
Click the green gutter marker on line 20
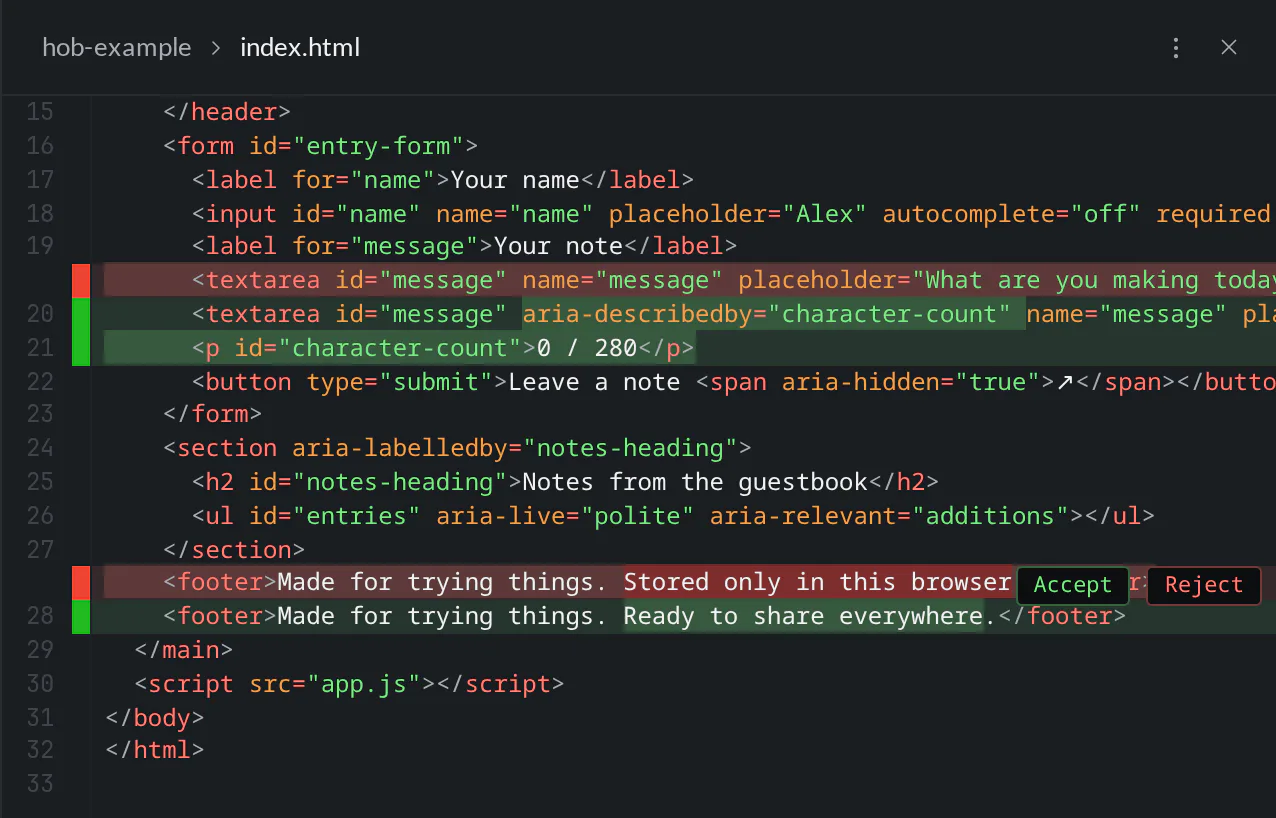(x=81, y=315)
